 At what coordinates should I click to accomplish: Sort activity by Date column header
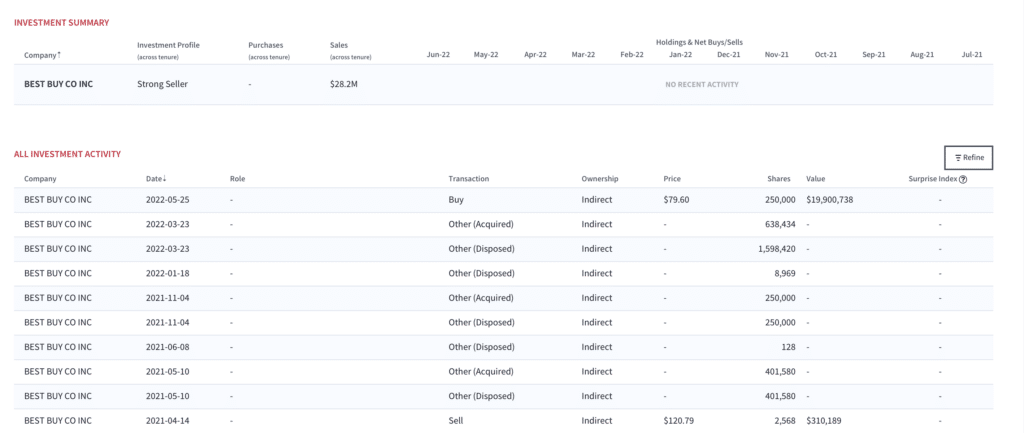pyautogui.click(x=156, y=178)
